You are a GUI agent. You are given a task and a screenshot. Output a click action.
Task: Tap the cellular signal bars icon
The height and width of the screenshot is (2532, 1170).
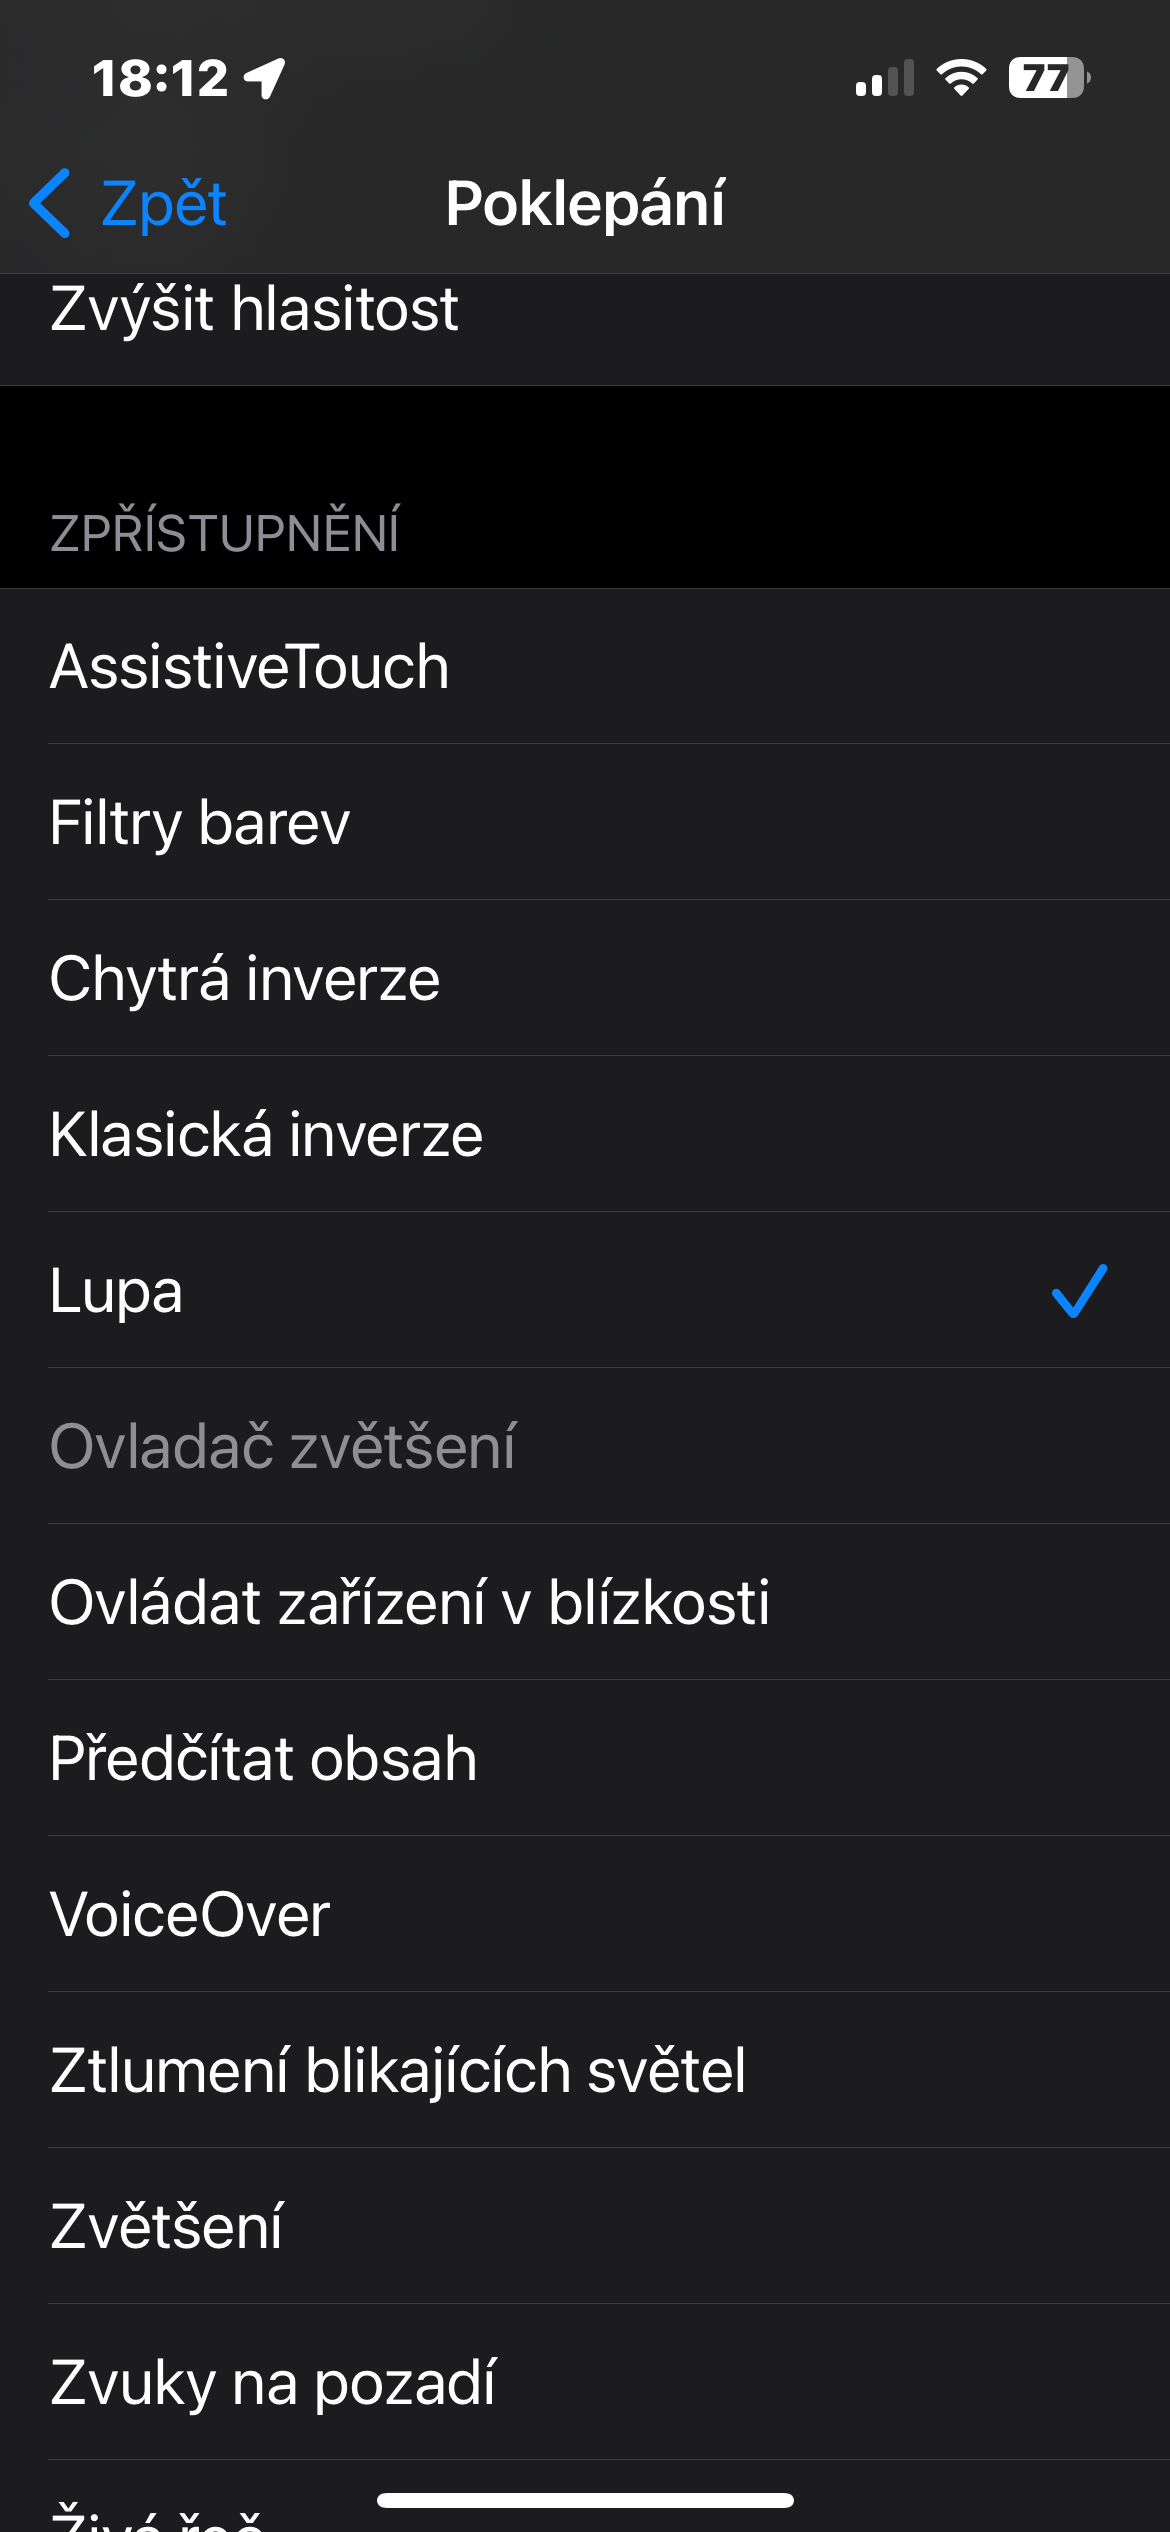(885, 78)
